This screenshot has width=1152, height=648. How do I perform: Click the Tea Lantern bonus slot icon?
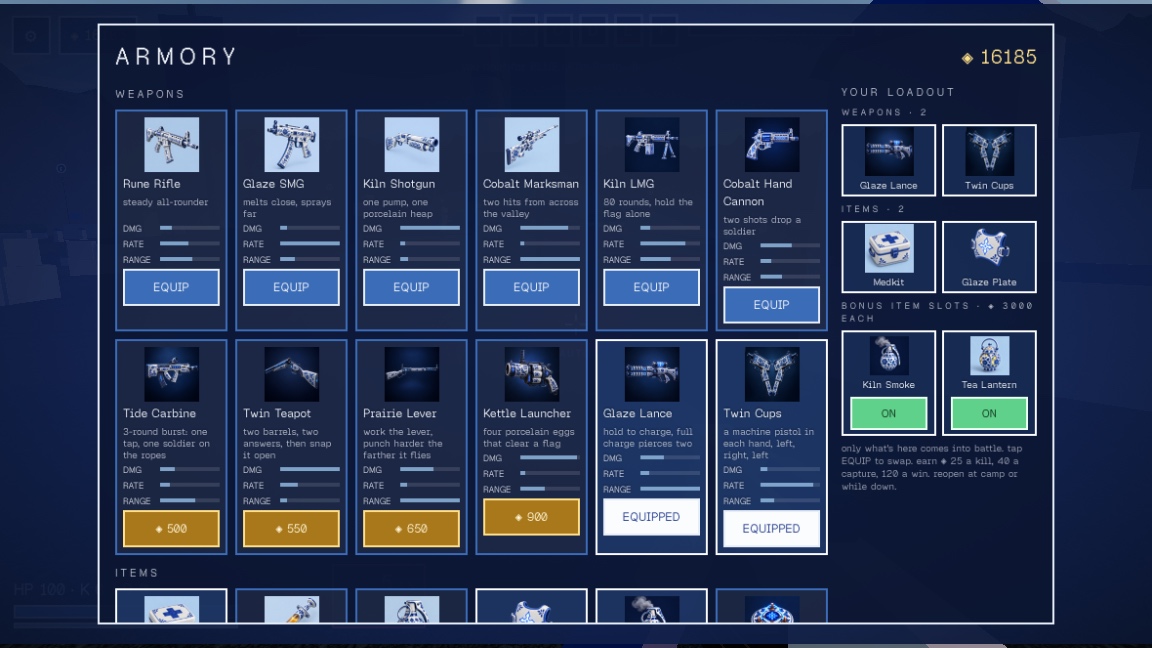coord(989,356)
